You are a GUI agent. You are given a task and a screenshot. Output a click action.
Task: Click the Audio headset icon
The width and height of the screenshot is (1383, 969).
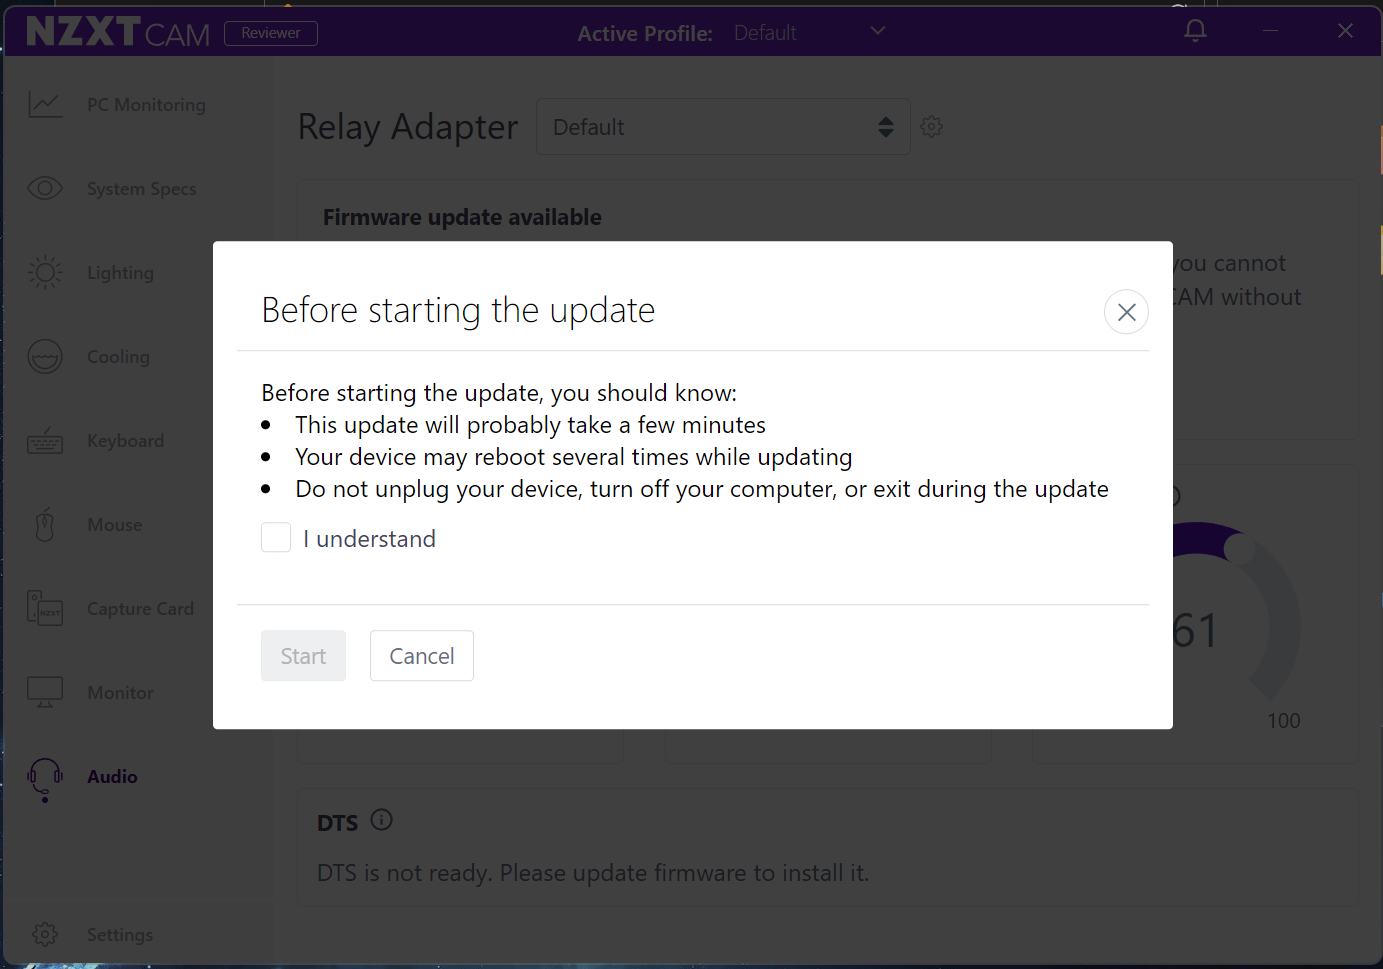[45, 778]
